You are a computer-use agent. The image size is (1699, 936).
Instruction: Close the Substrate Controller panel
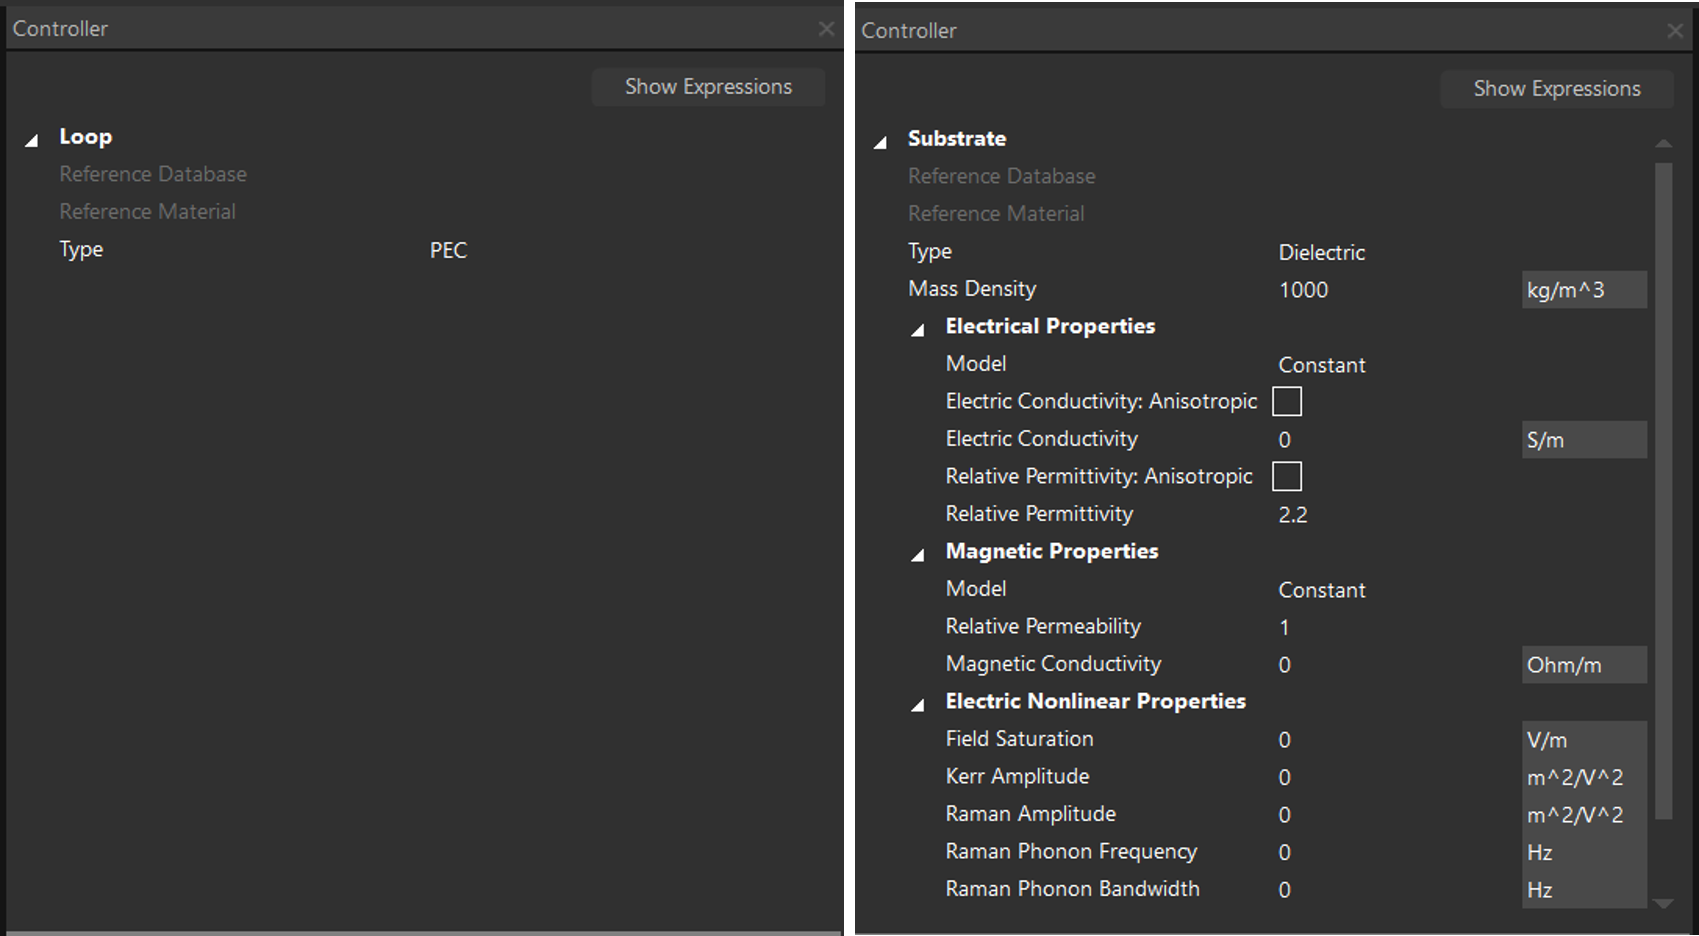point(1675,31)
